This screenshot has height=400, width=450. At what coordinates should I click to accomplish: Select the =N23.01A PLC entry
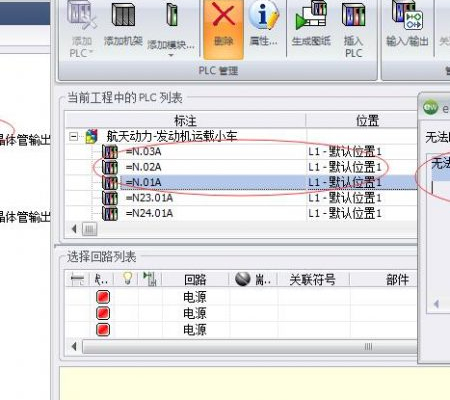pos(149,198)
